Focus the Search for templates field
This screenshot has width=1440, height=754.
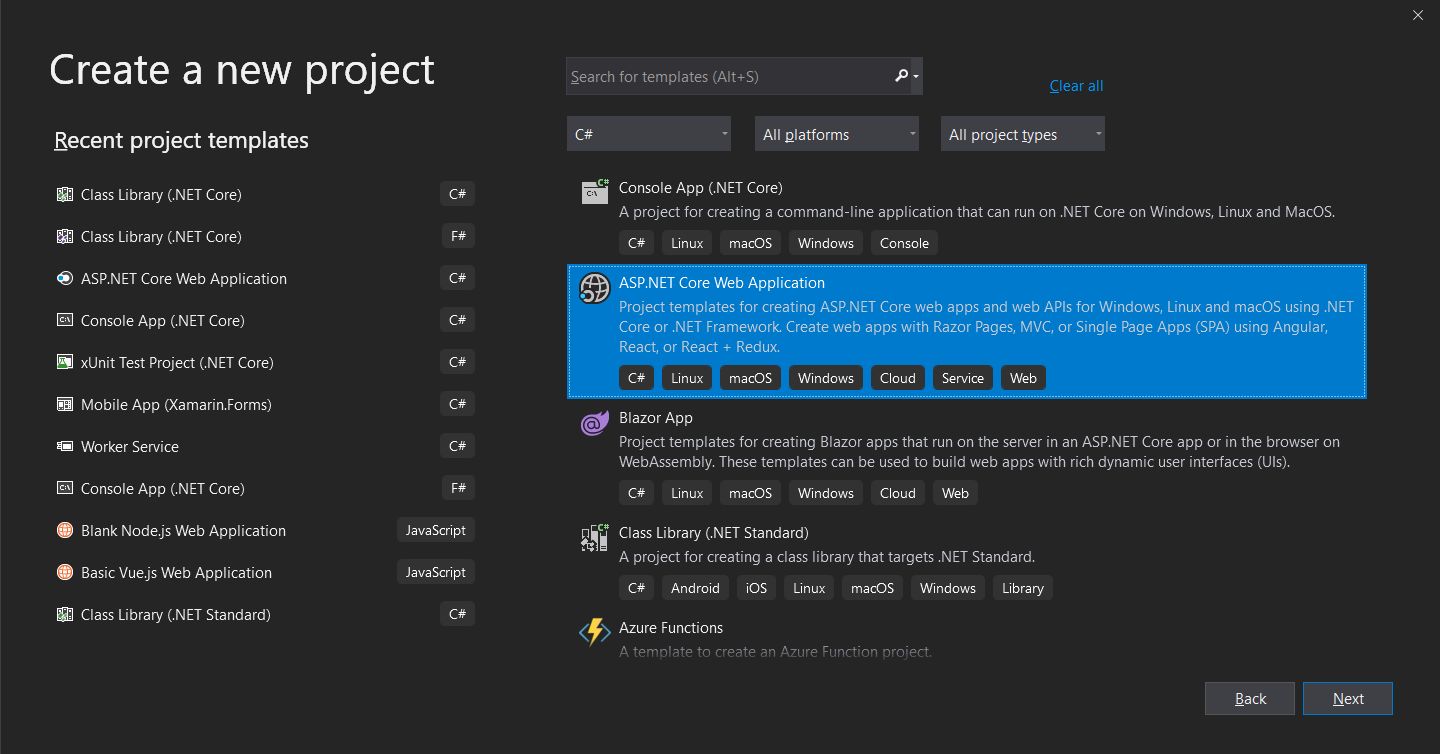tap(728, 77)
